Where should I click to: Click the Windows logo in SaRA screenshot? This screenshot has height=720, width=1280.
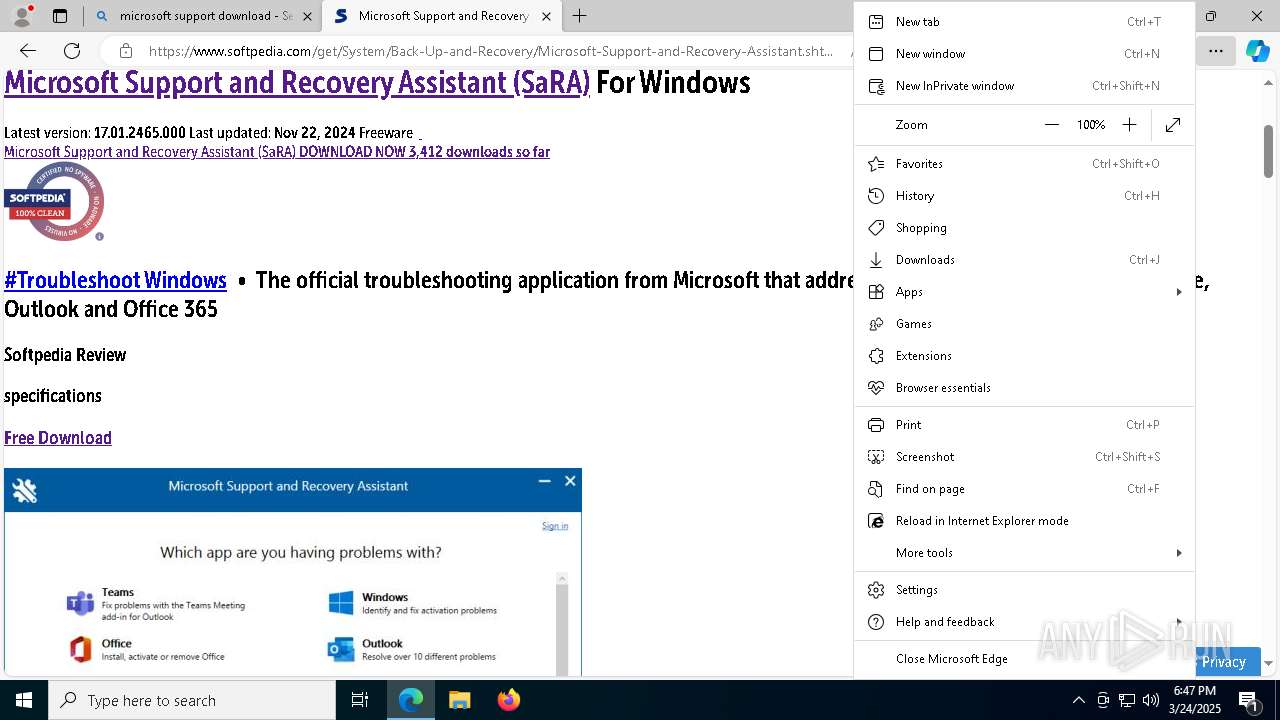341,603
